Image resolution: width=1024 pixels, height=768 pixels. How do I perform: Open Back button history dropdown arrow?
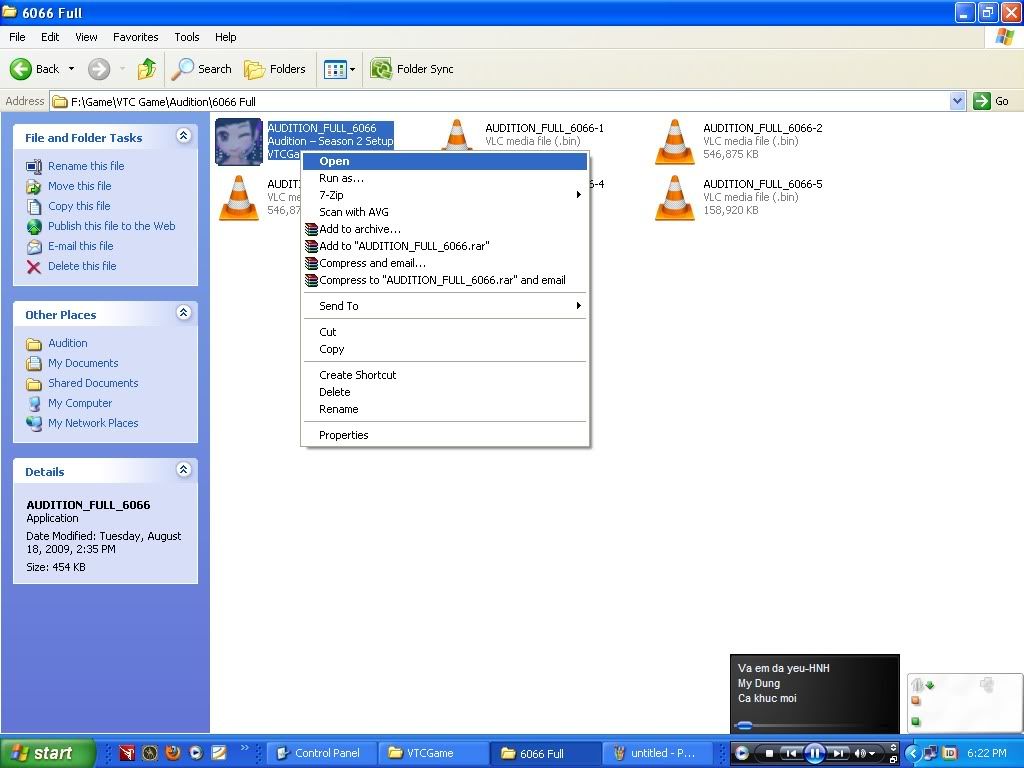[x=71, y=69]
